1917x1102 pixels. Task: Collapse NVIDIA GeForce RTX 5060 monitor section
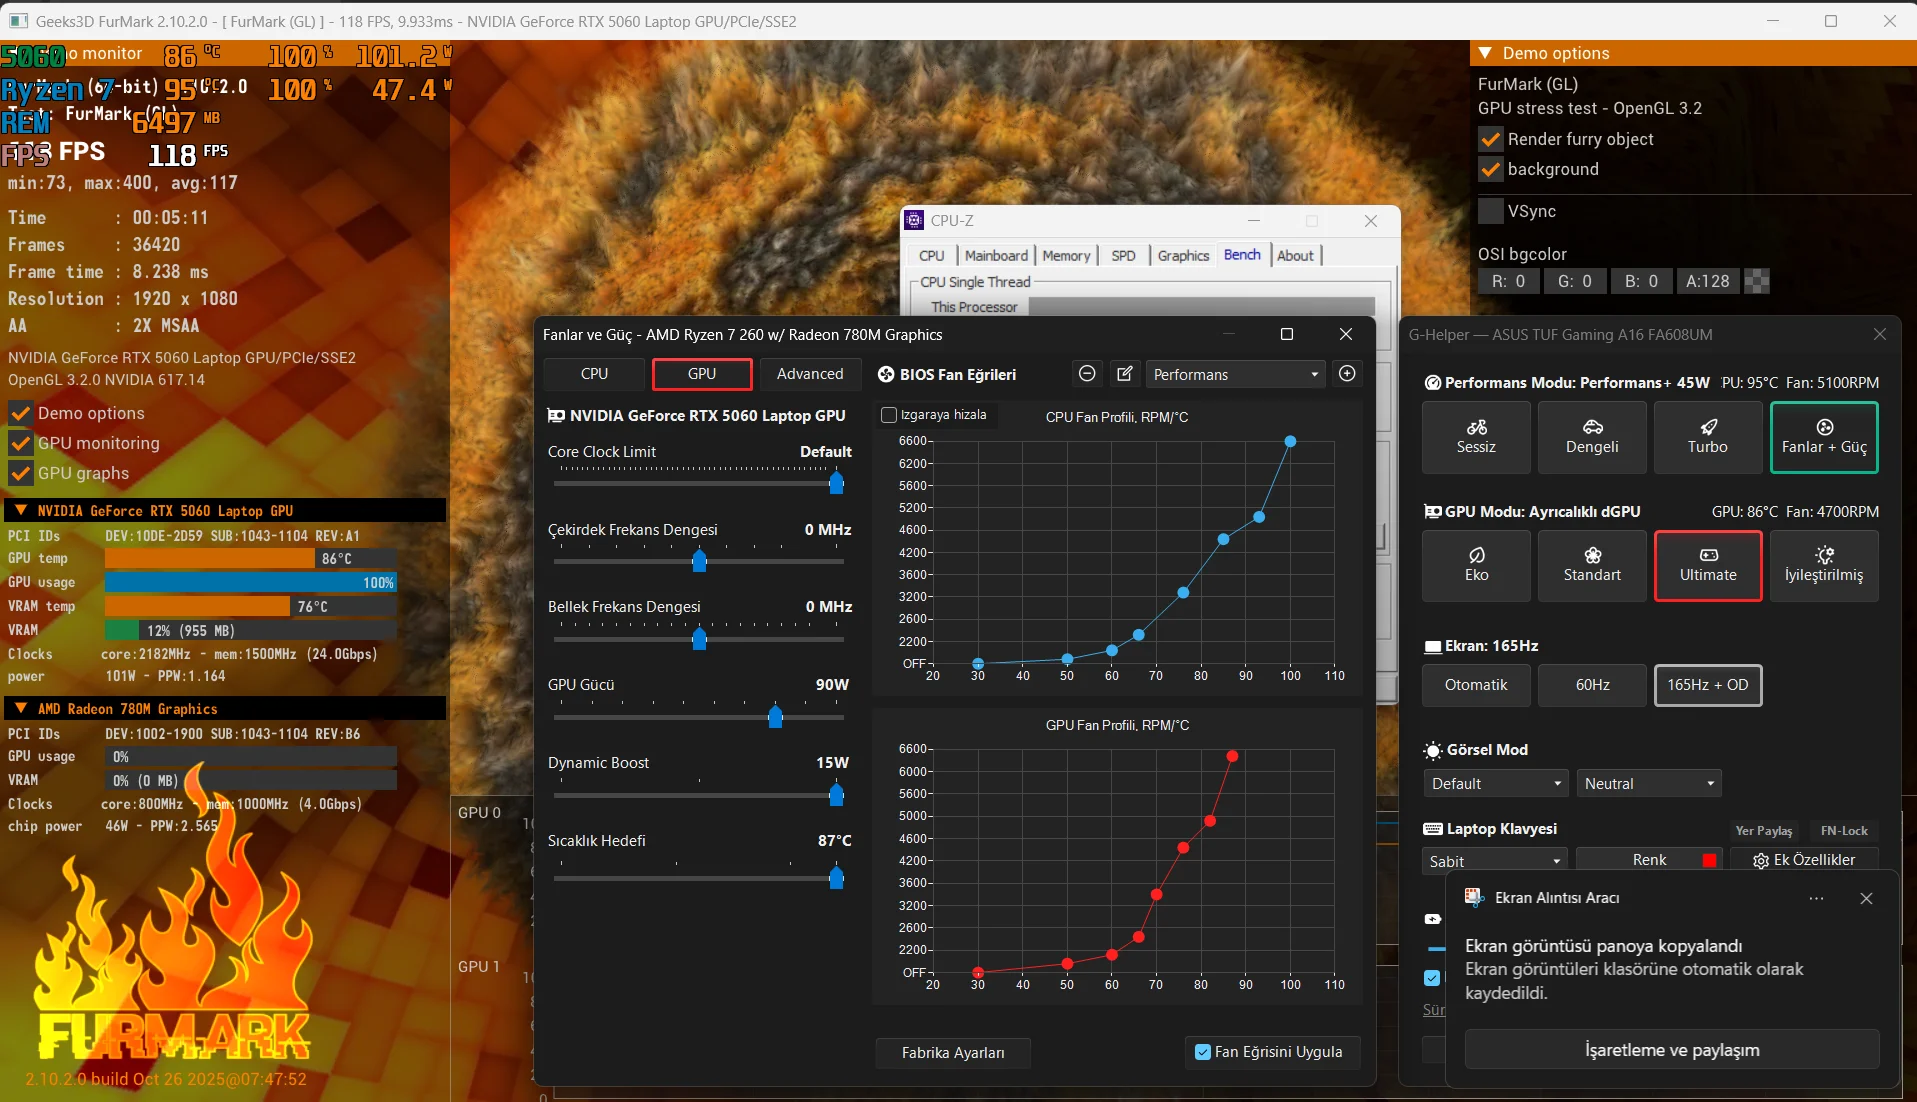click(21, 510)
